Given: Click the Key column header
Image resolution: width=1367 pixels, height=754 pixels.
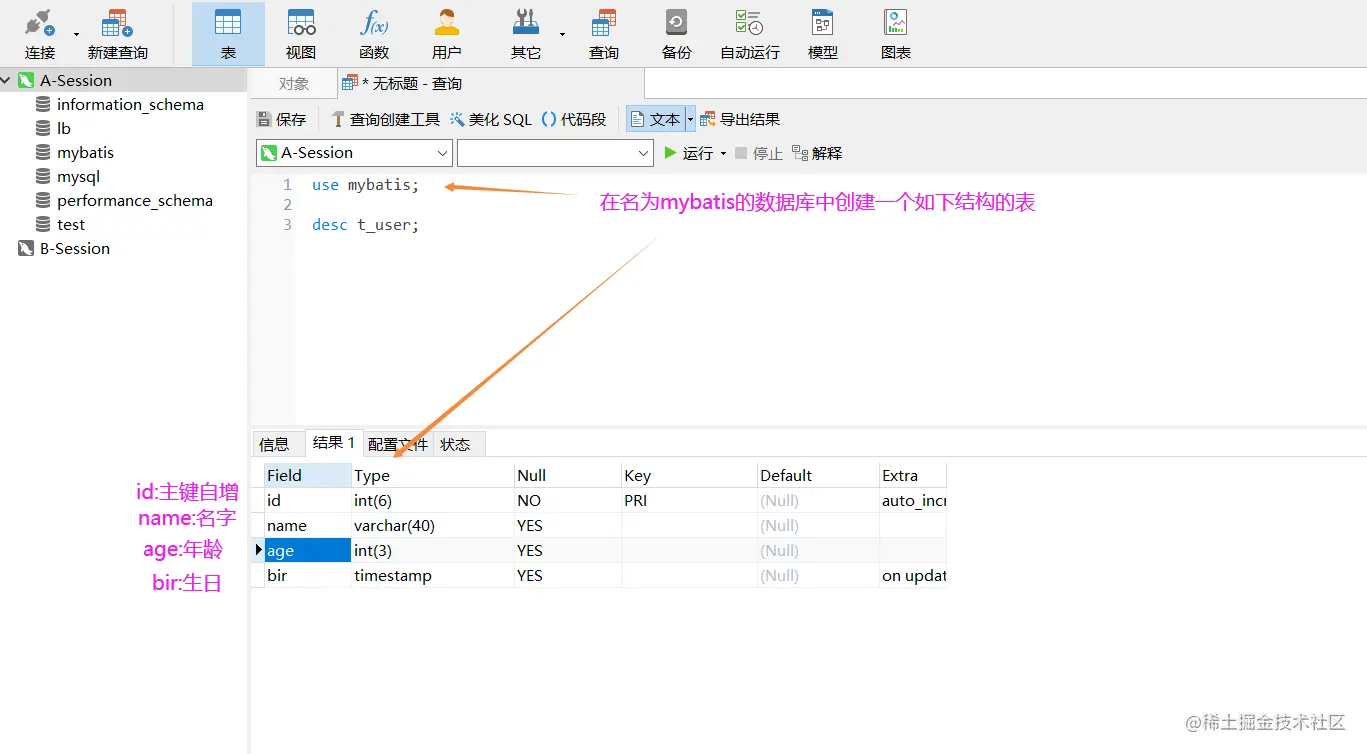Looking at the screenshot, I should pyautogui.click(x=689, y=475).
